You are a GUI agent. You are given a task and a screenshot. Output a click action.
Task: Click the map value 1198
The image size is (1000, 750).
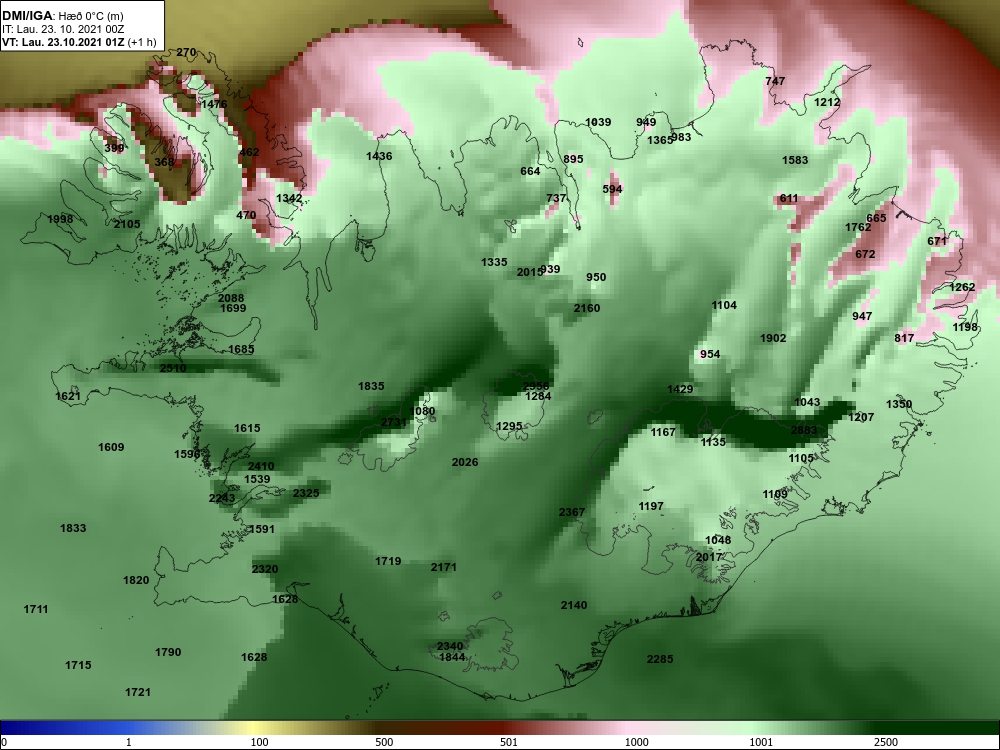point(965,327)
